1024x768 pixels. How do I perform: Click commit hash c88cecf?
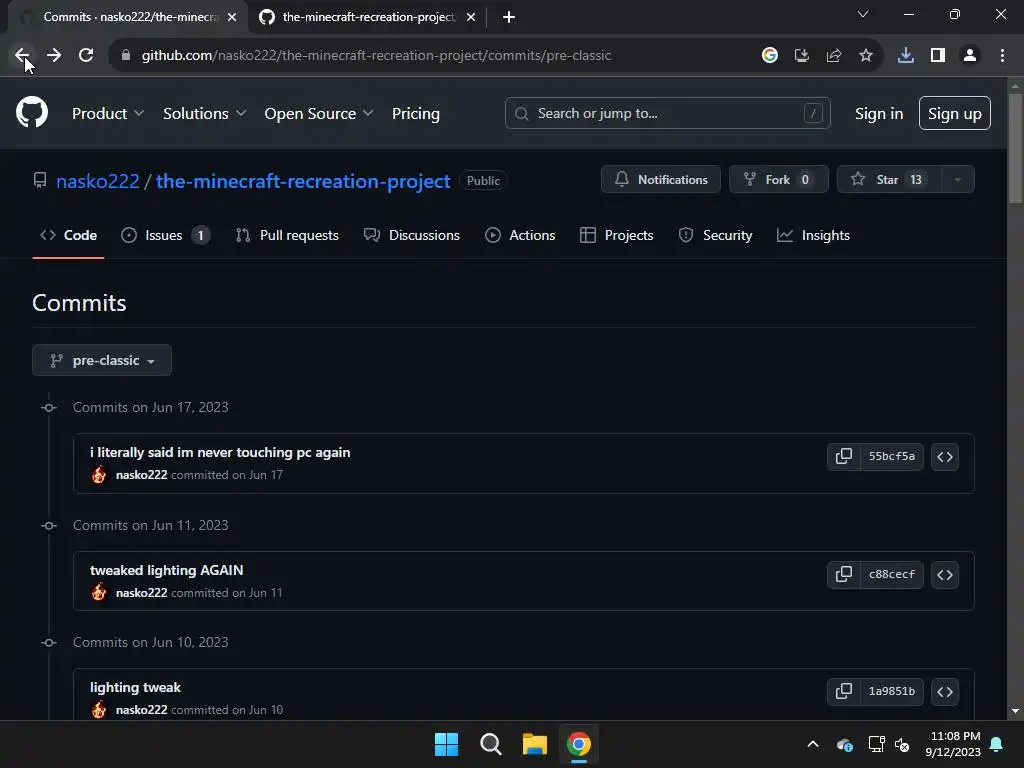891,575
